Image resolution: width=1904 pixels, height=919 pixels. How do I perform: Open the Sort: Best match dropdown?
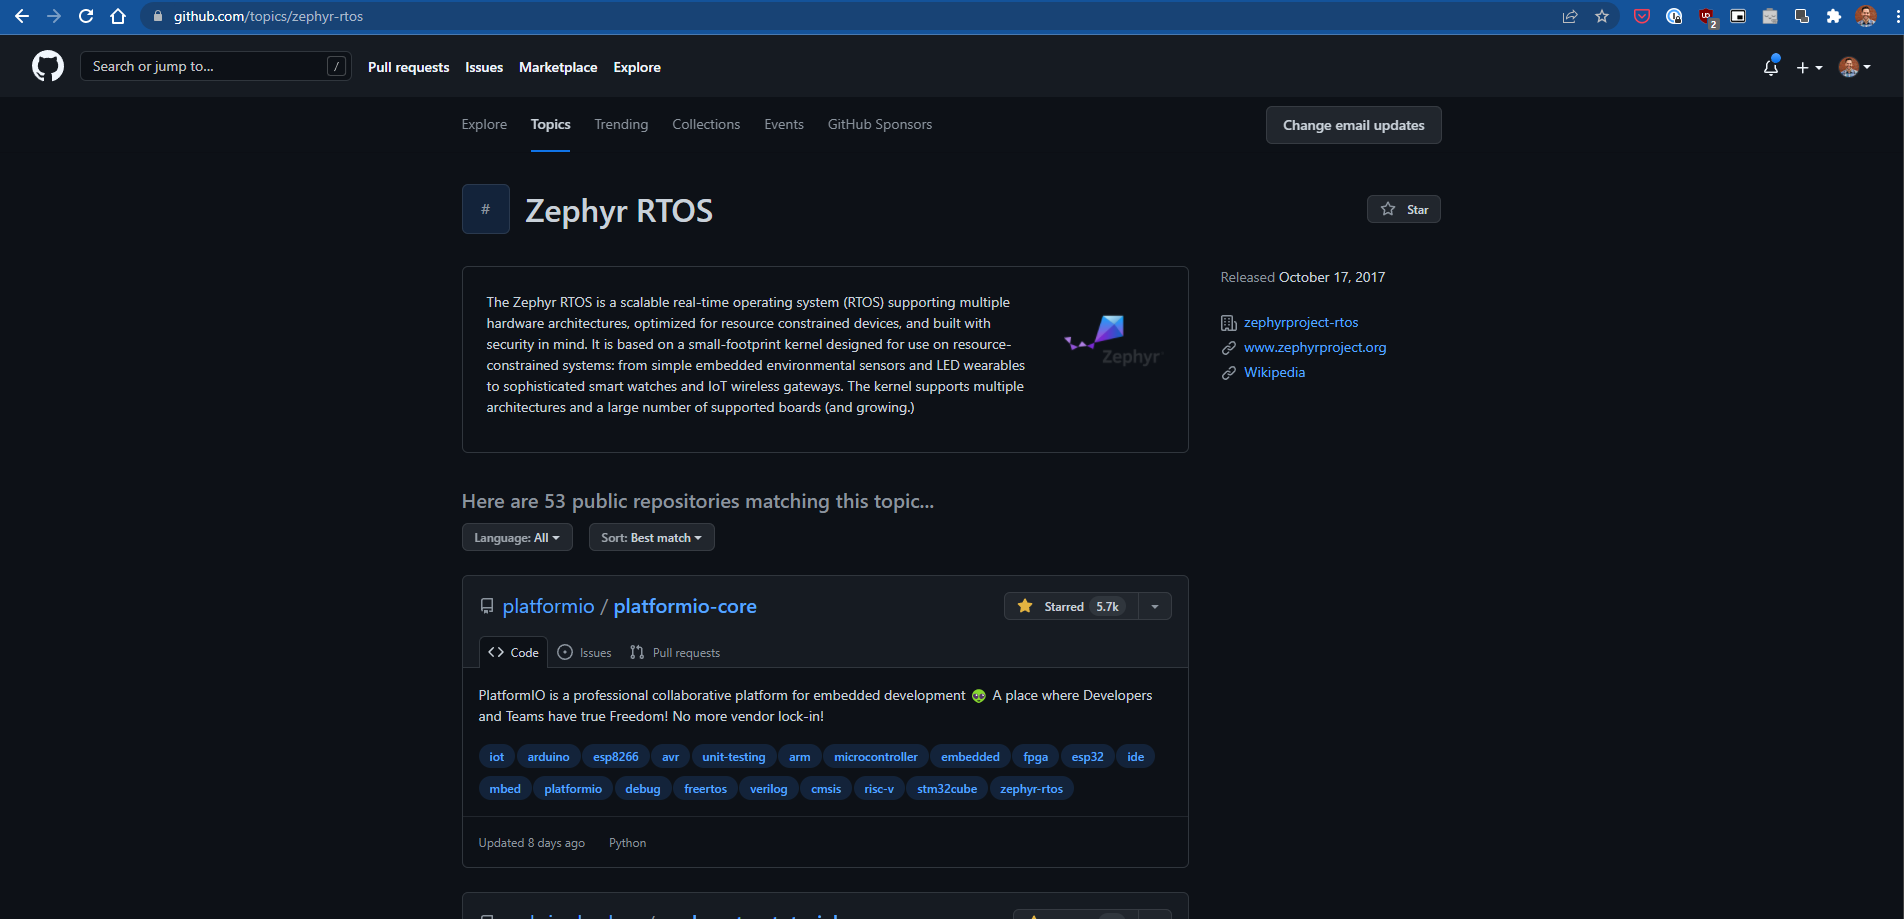pyautogui.click(x=651, y=537)
